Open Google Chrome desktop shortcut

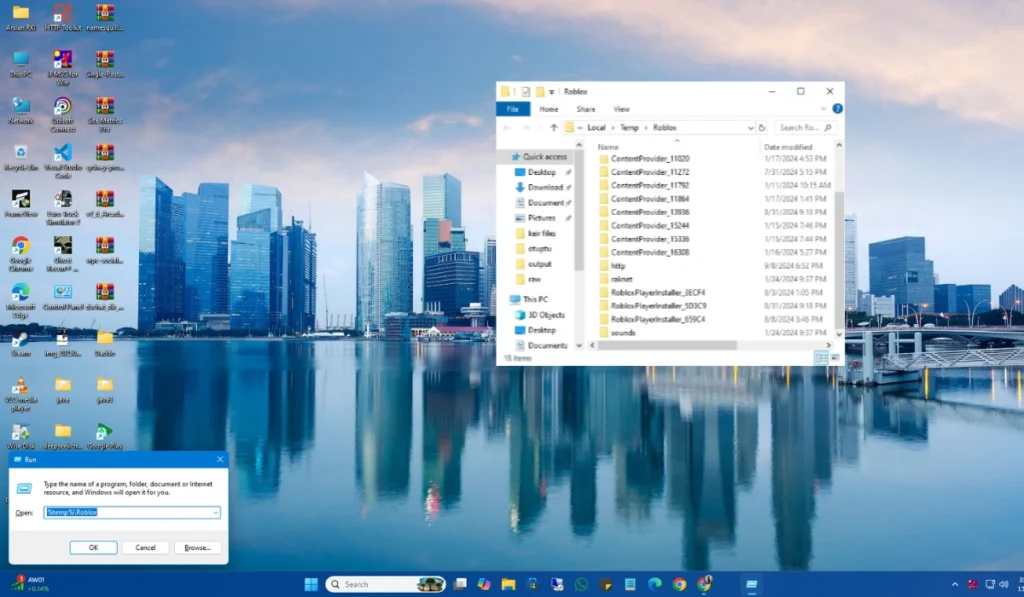[20, 246]
